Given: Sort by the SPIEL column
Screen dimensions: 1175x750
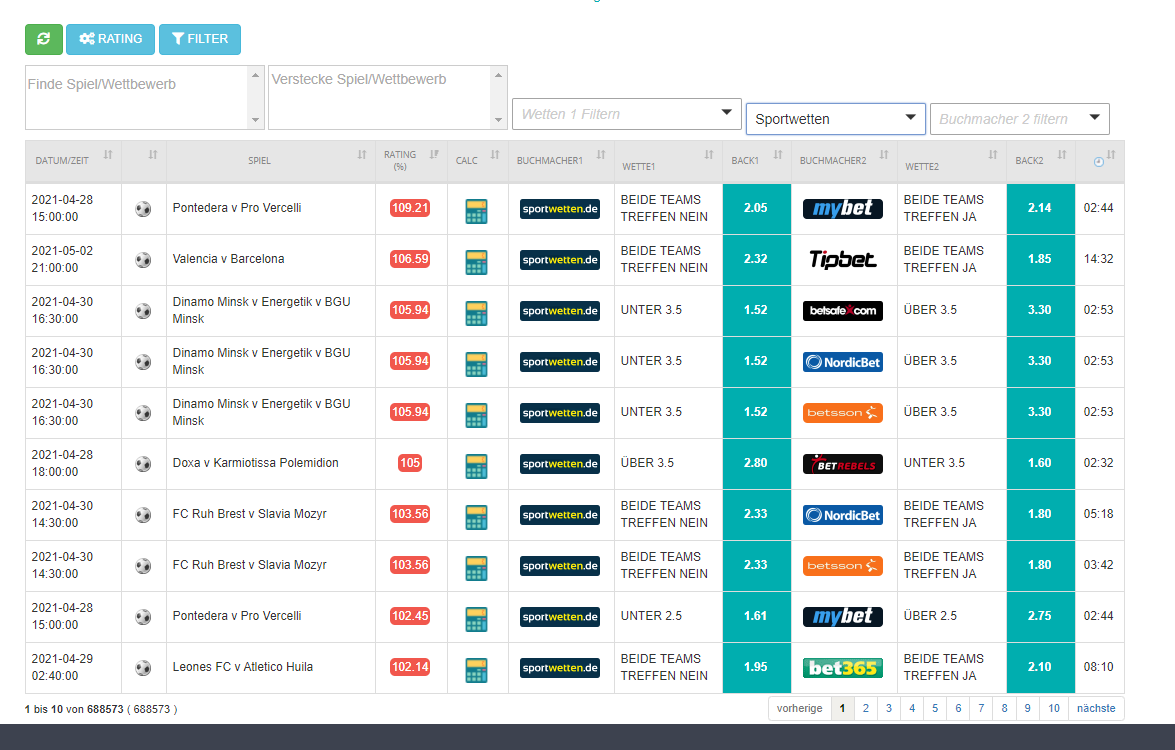Looking at the screenshot, I should pyautogui.click(x=271, y=161).
